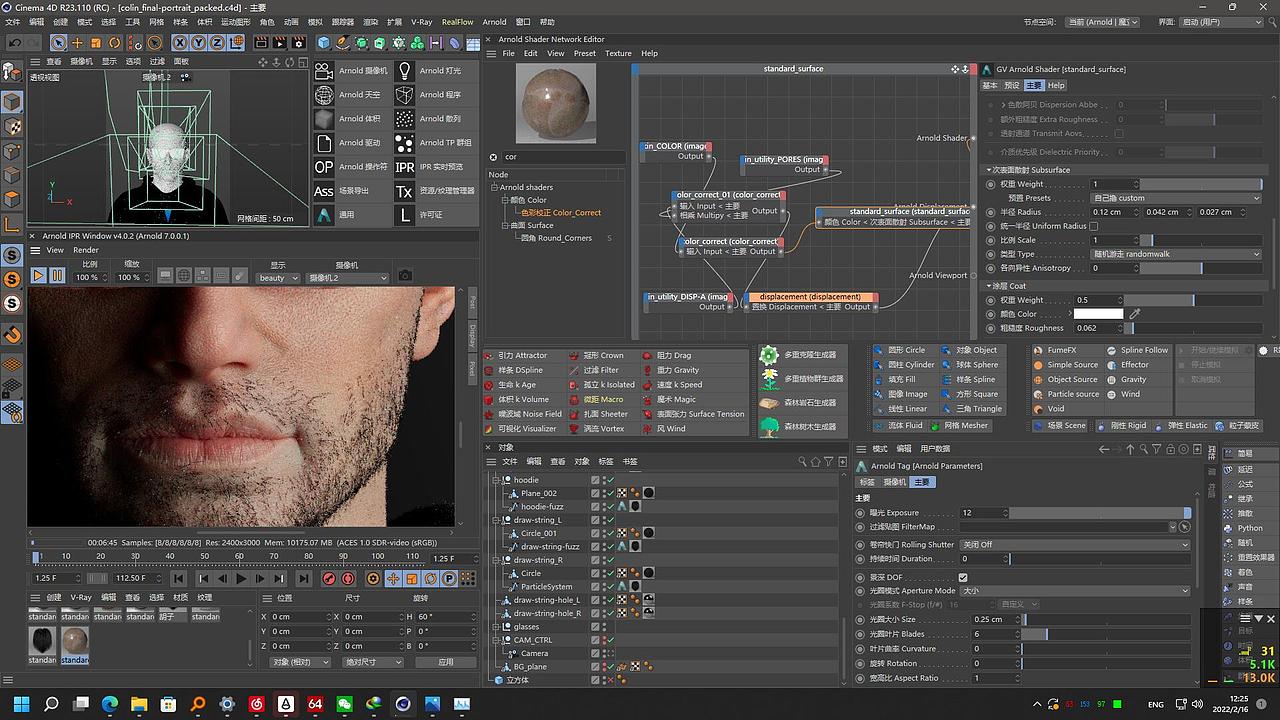Click the material preview sphere thumbnail
The width and height of the screenshot is (1280, 720).
click(x=557, y=104)
